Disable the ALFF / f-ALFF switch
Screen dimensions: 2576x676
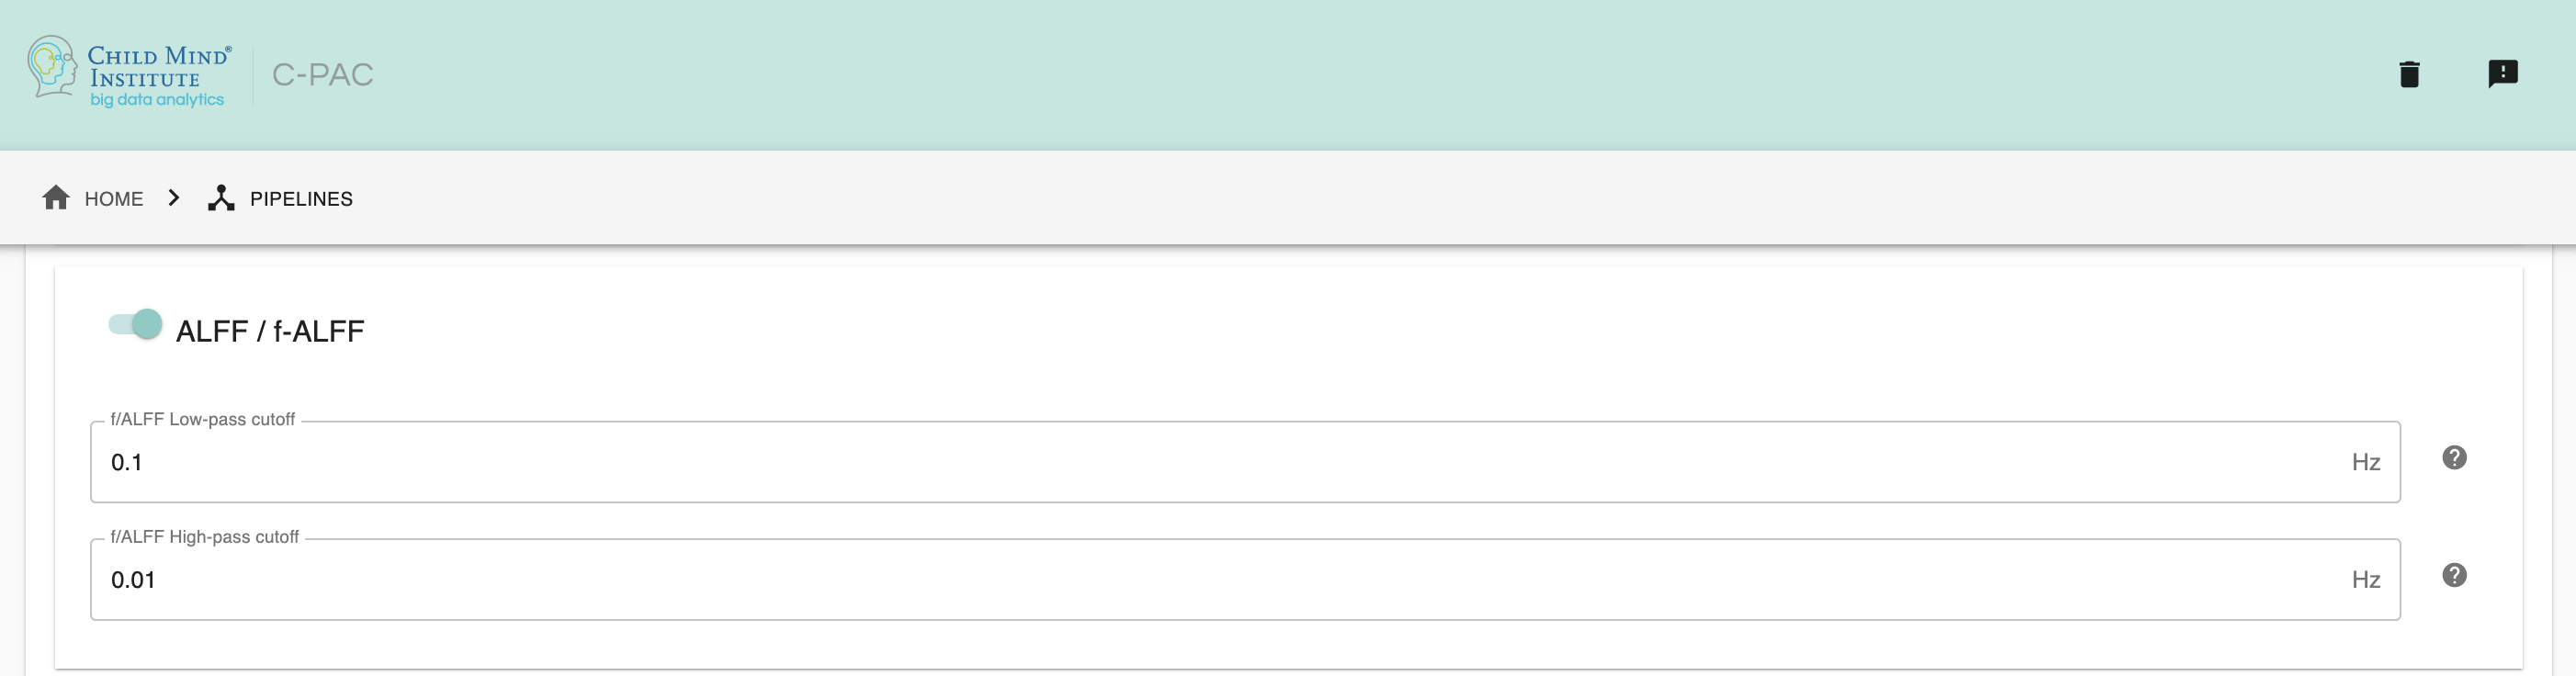click(136, 324)
